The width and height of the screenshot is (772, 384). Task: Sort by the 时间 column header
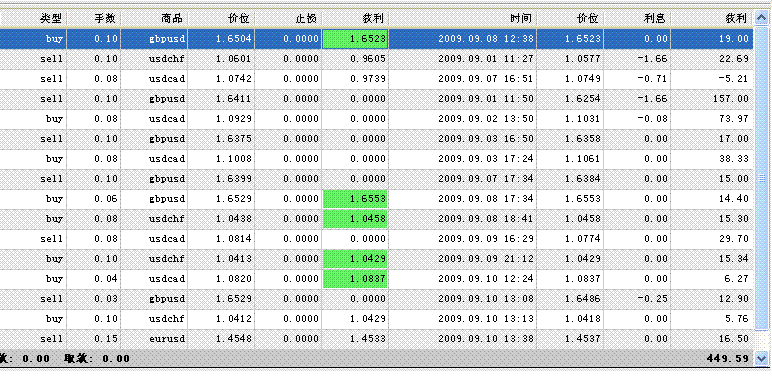pyautogui.click(x=462, y=19)
